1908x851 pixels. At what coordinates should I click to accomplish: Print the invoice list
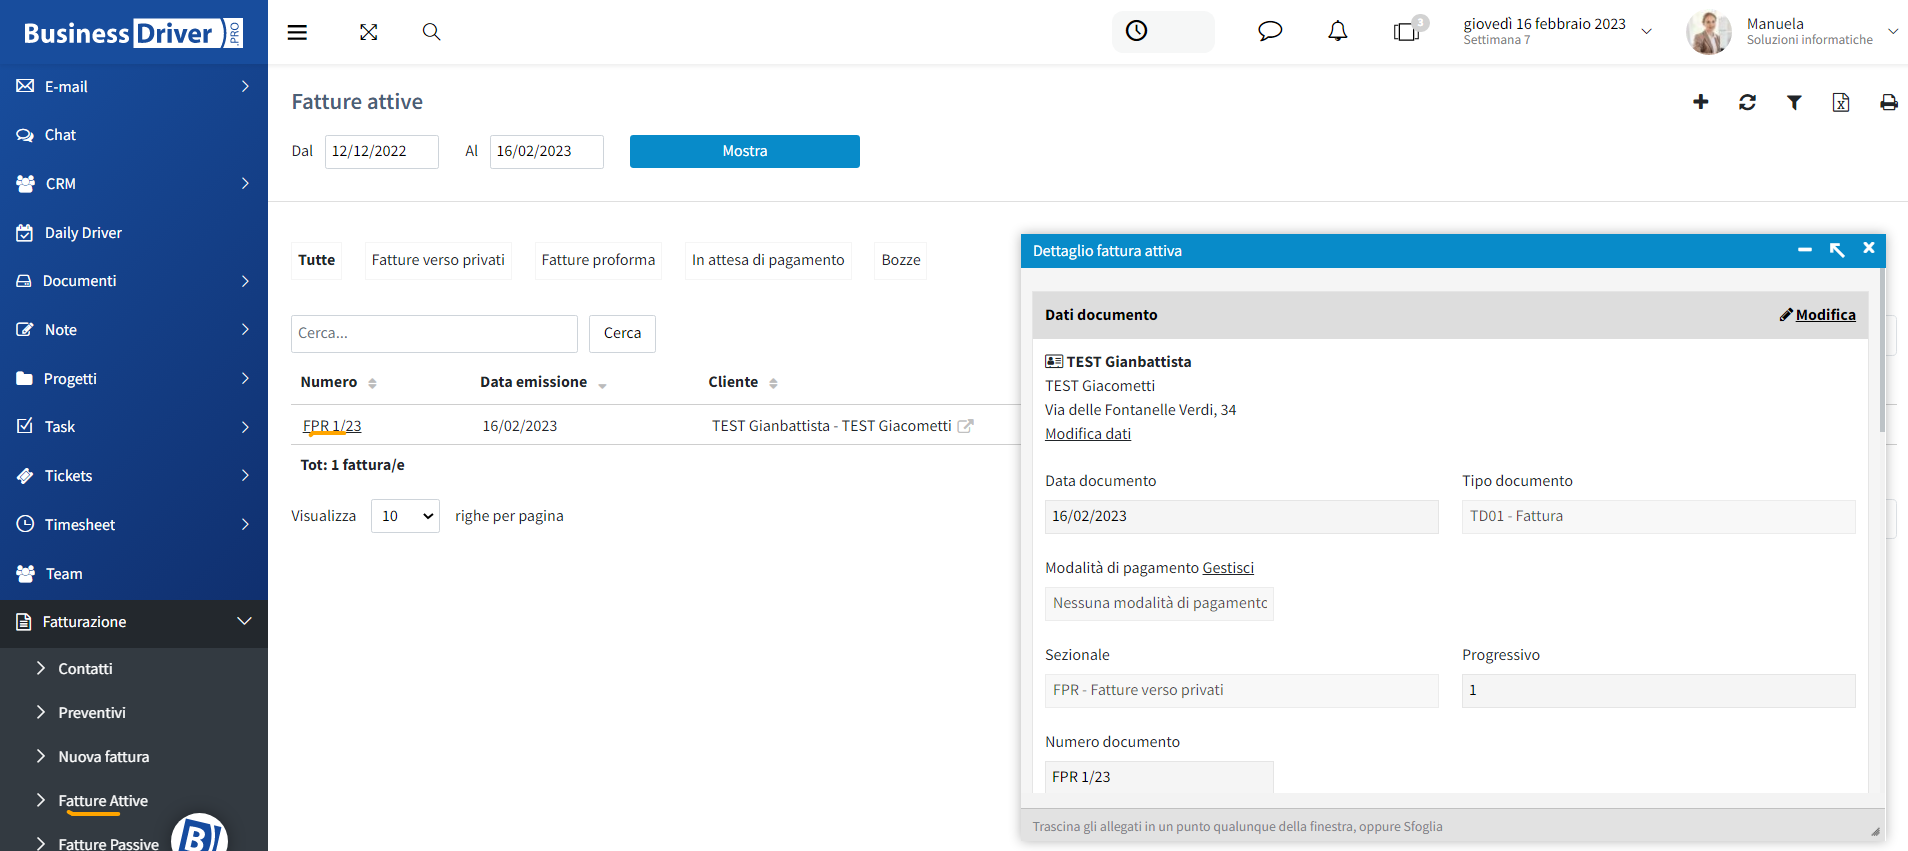[1888, 102]
